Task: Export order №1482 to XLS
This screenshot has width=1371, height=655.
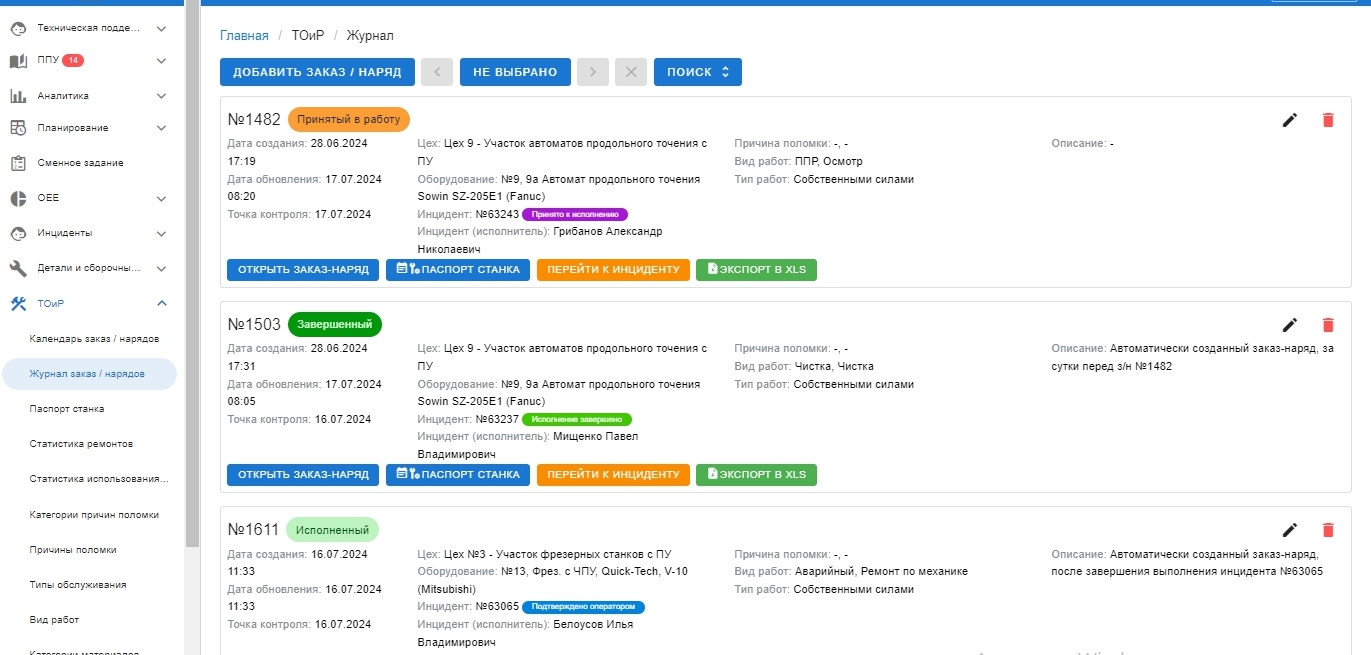Action: 756,269
